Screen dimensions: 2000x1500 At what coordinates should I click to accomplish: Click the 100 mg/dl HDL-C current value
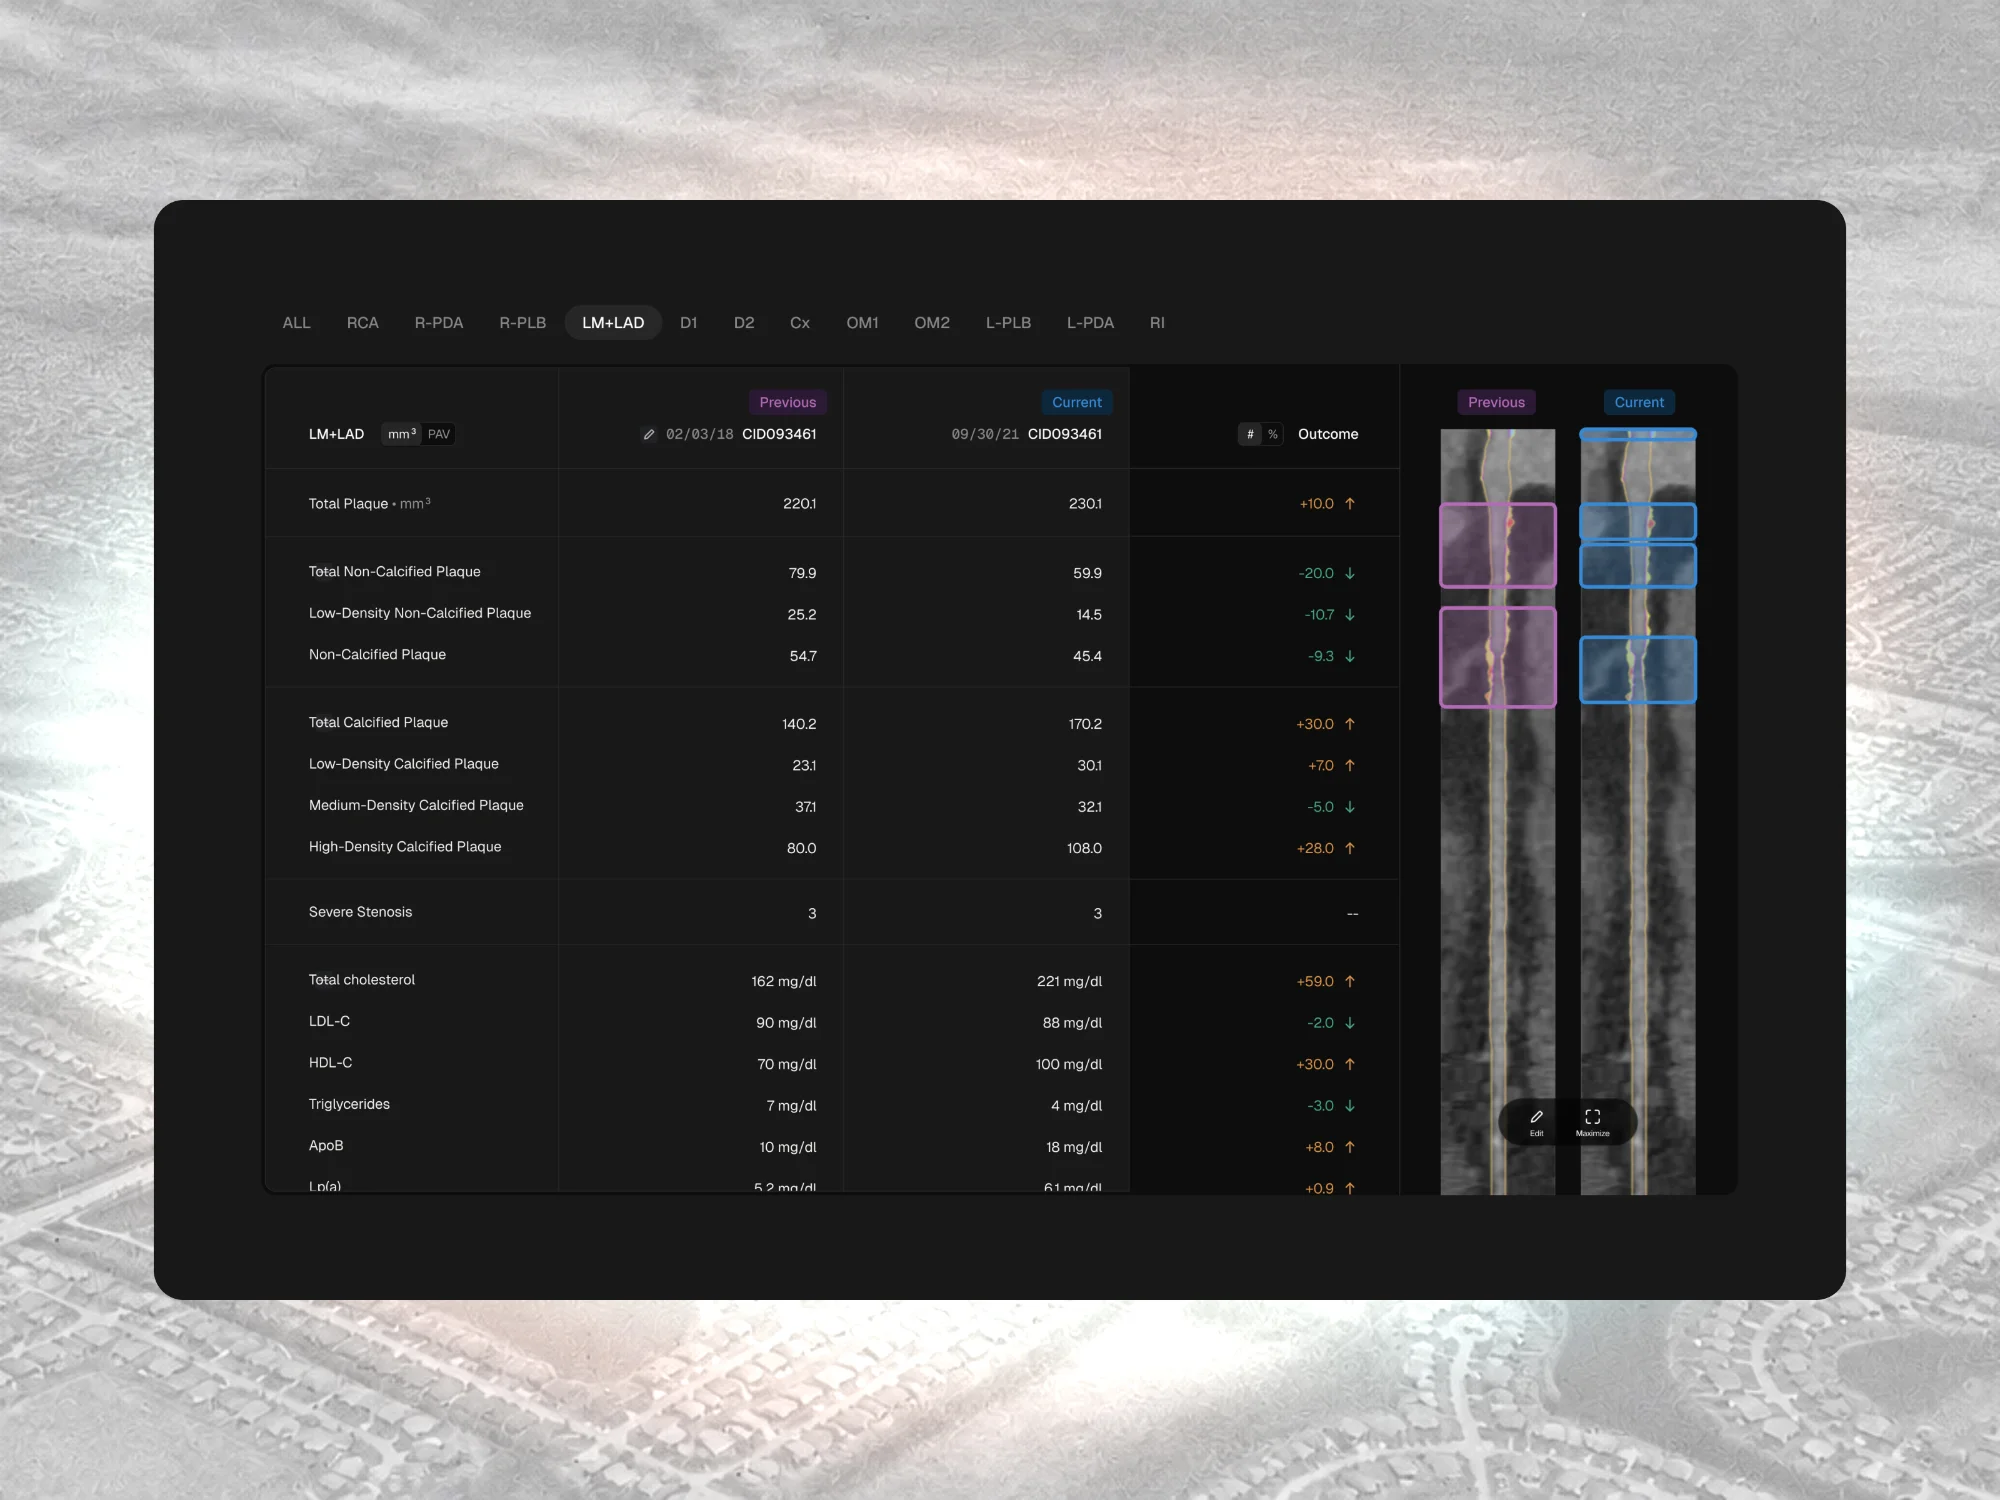(1069, 1064)
